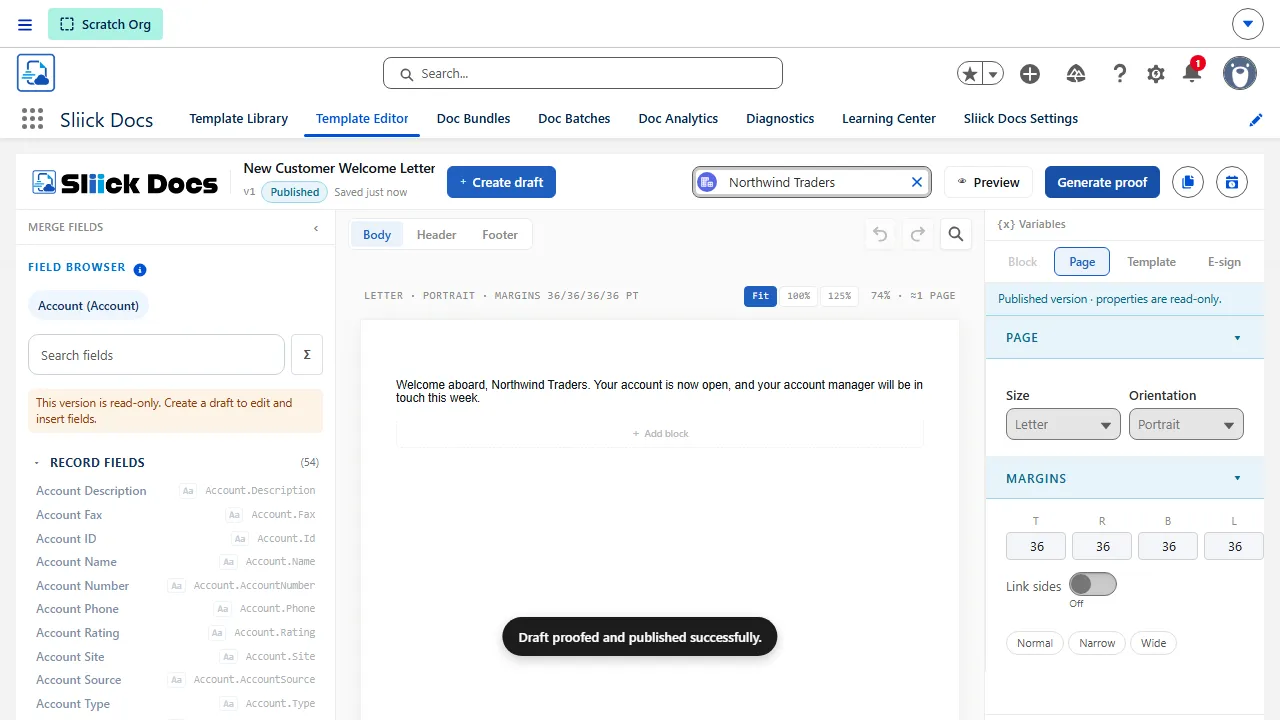Viewport: 1280px width, 720px height.
Task: Select the Account ID field
Action: coord(176,539)
